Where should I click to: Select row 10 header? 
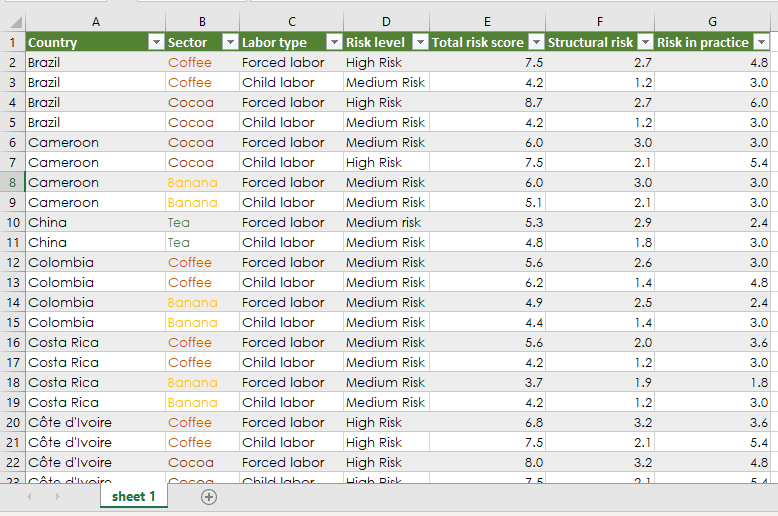(12, 222)
